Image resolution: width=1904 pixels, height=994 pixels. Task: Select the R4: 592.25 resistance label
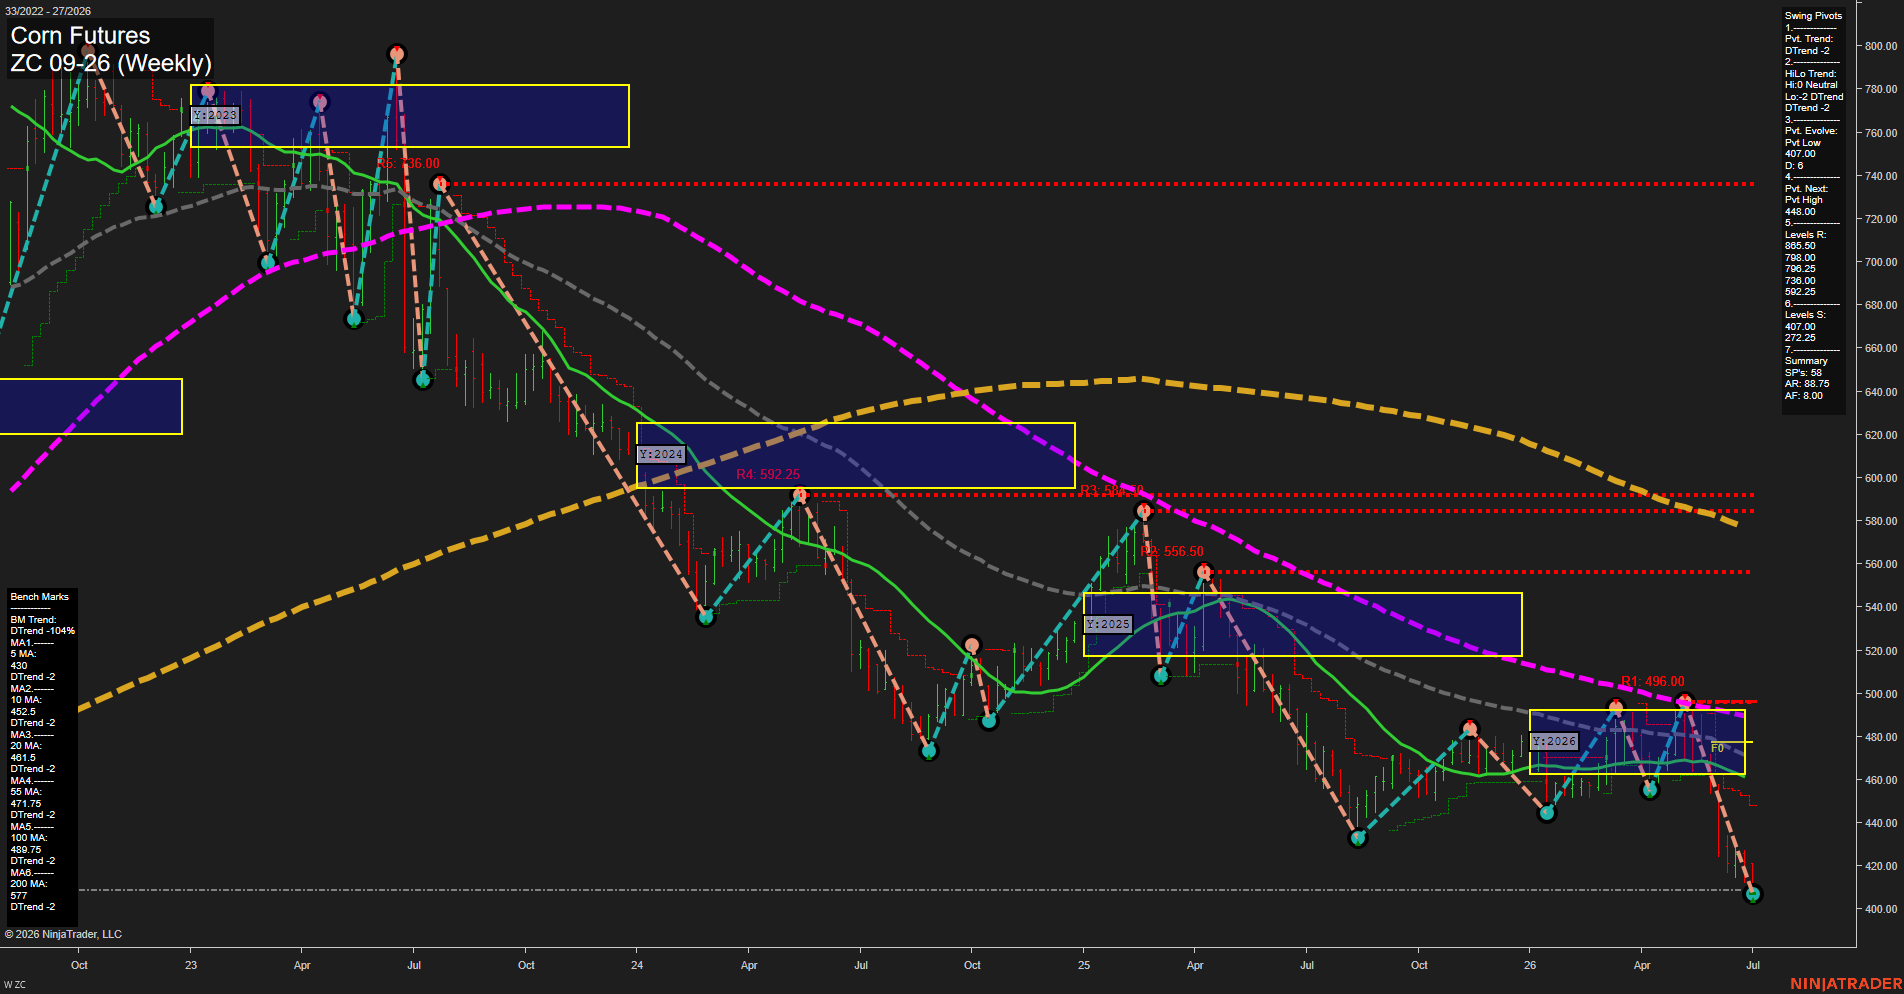(x=768, y=474)
